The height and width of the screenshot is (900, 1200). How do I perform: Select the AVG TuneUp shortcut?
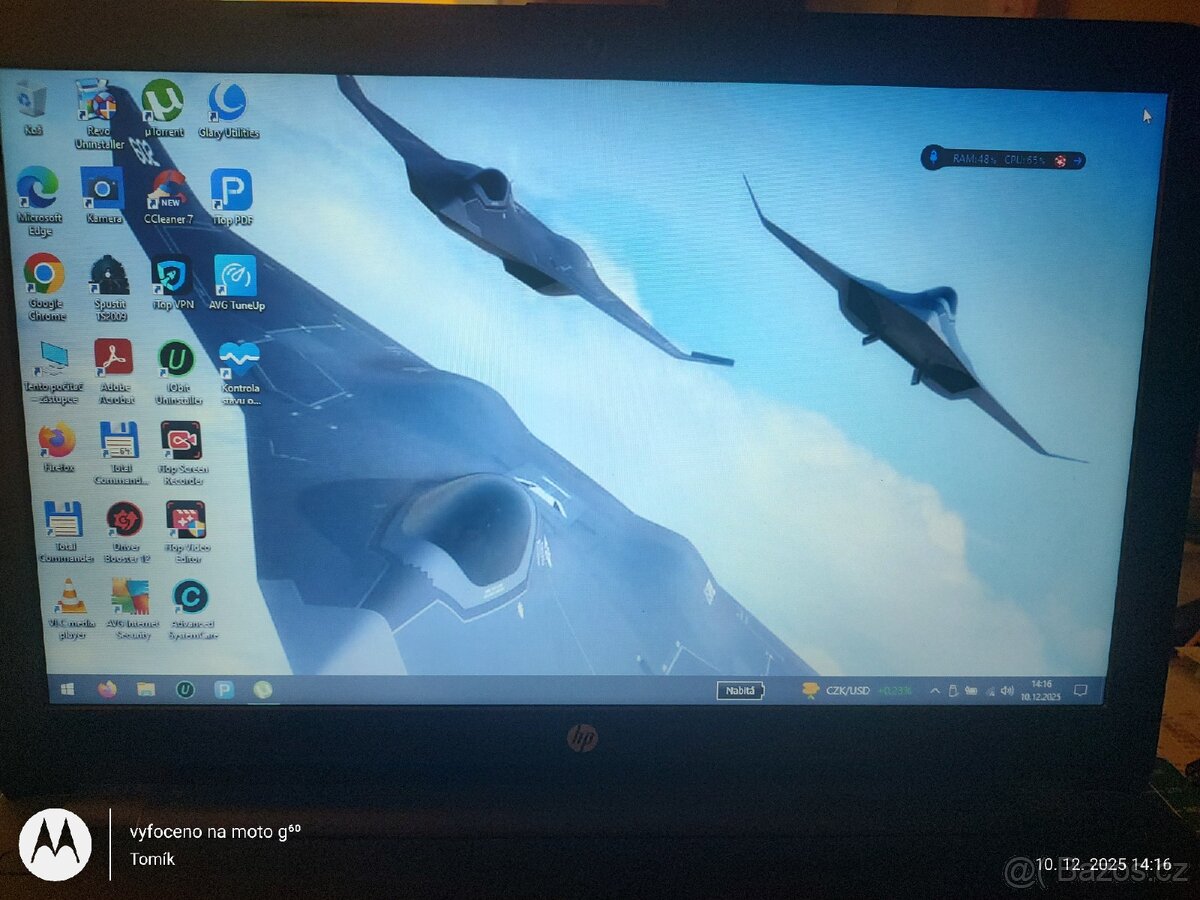click(236, 277)
